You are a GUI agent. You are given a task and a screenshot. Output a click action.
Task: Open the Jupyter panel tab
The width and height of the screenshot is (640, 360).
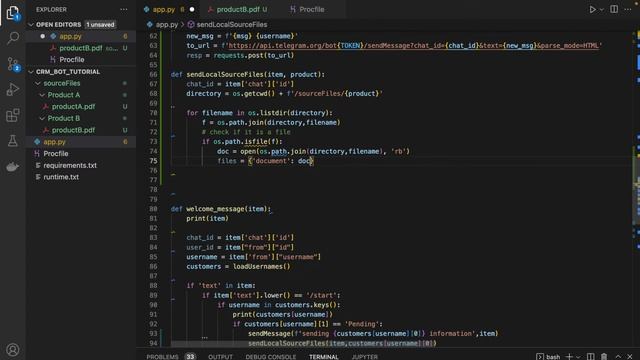click(364, 356)
